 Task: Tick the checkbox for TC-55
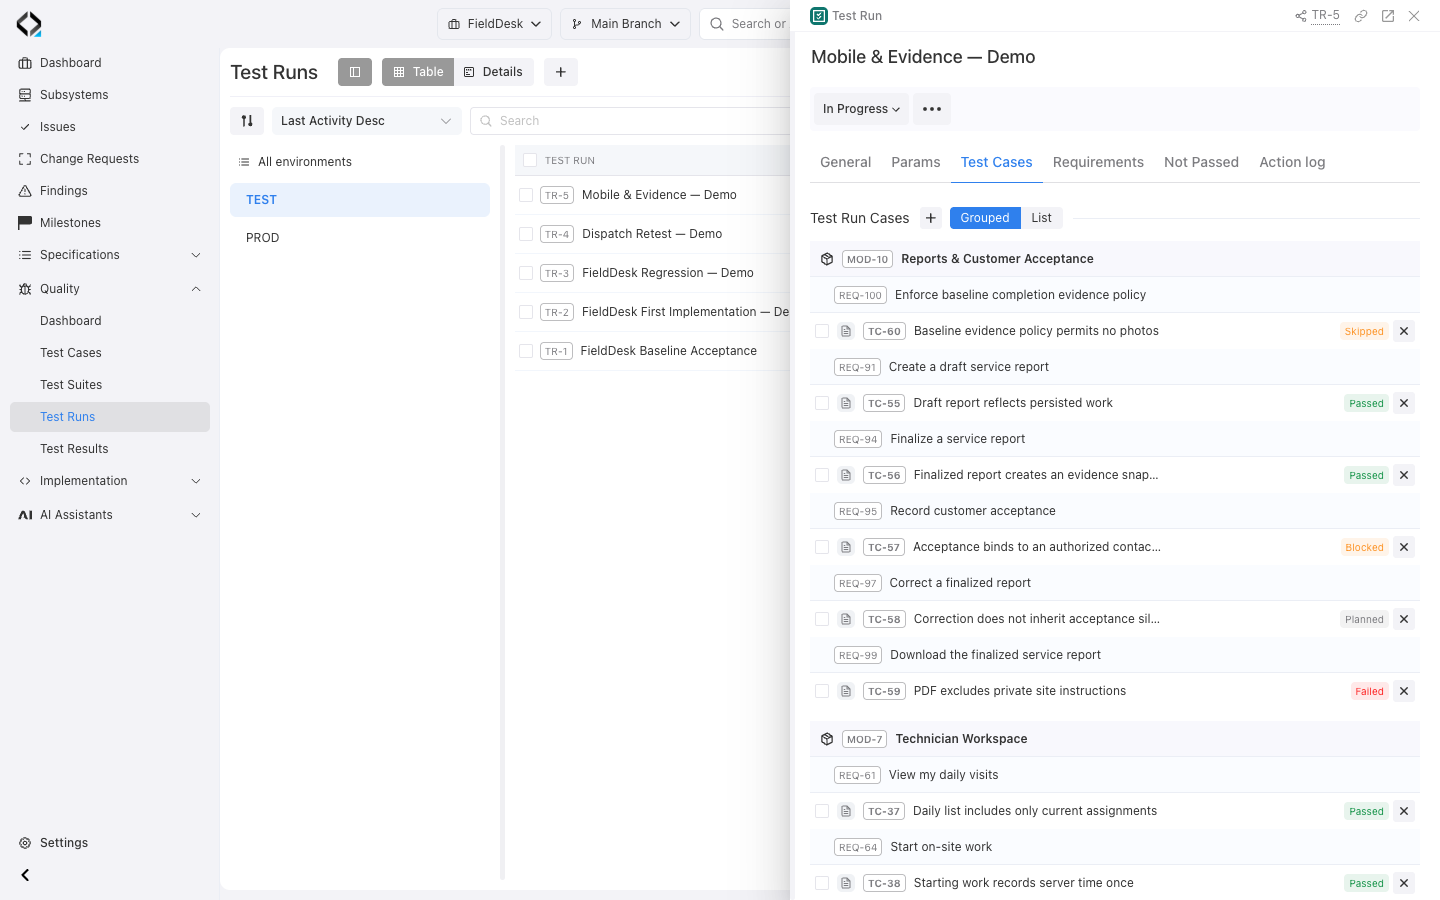pos(822,403)
